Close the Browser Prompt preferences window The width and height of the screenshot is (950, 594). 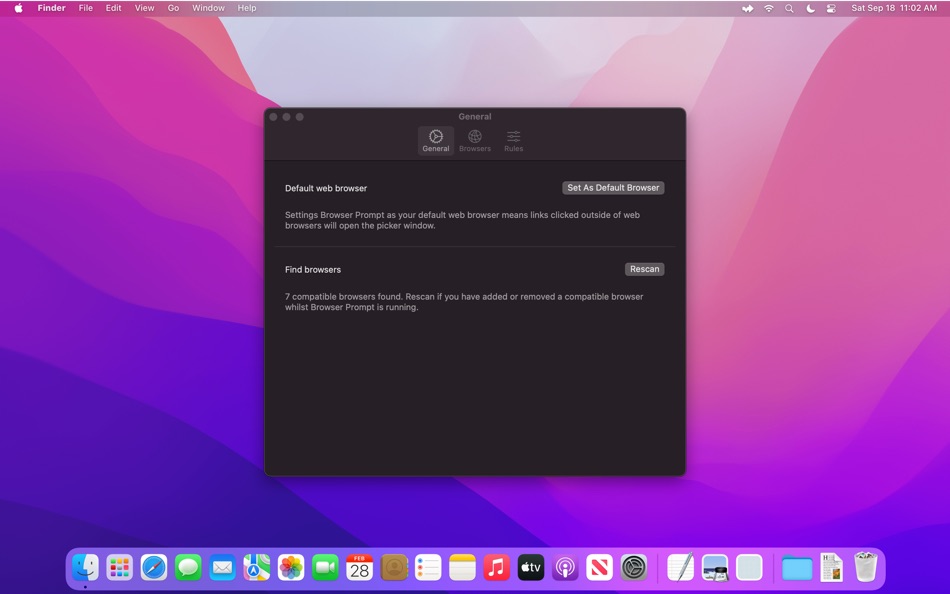point(273,116)
